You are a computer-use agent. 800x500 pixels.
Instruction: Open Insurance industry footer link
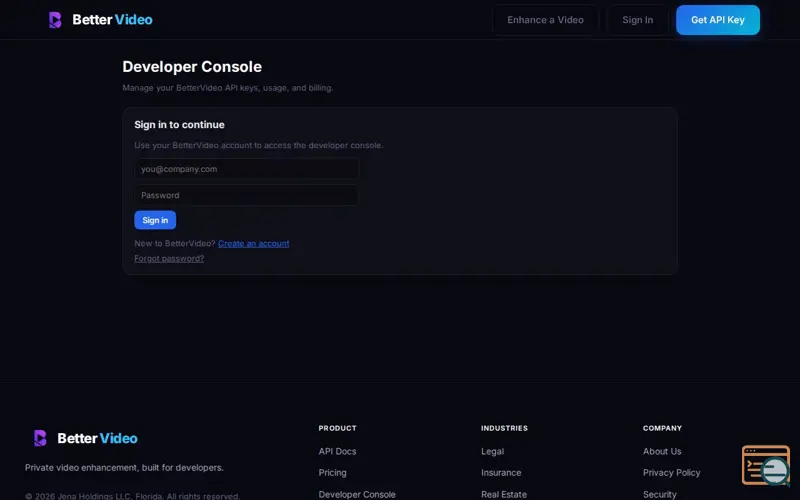pyautogui.click(x=501, y=473)
